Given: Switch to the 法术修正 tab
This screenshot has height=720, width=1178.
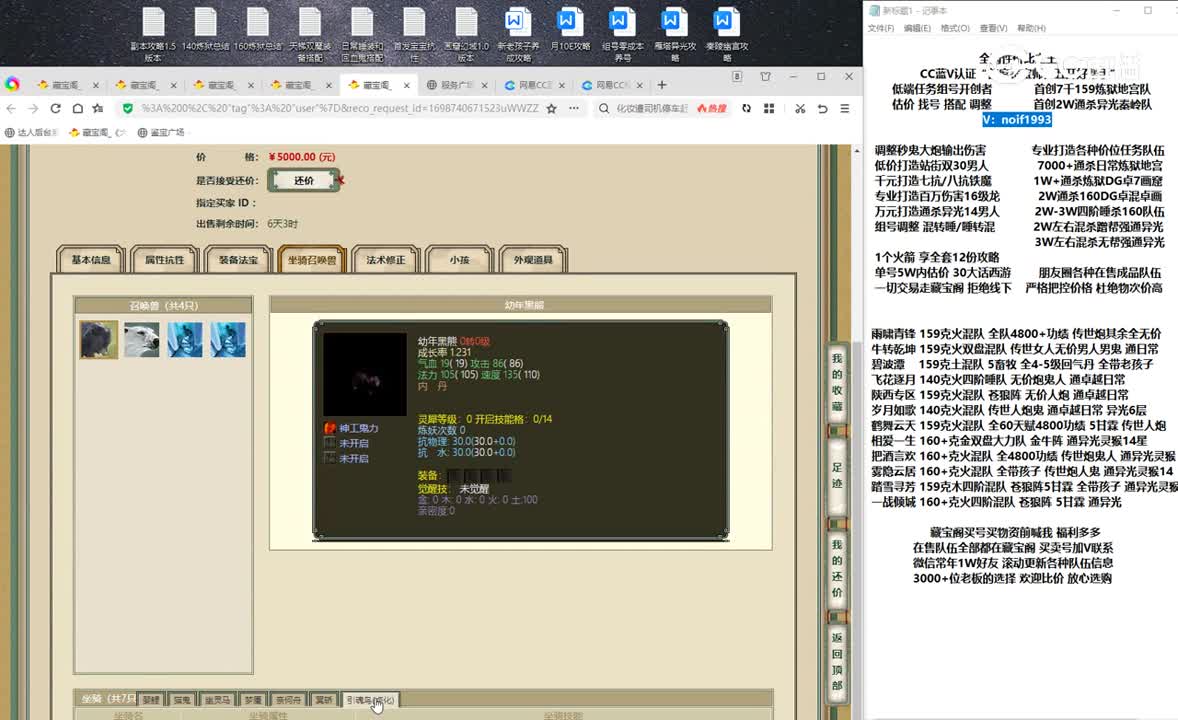Looking at the screenshot, I should pos(385,260).
